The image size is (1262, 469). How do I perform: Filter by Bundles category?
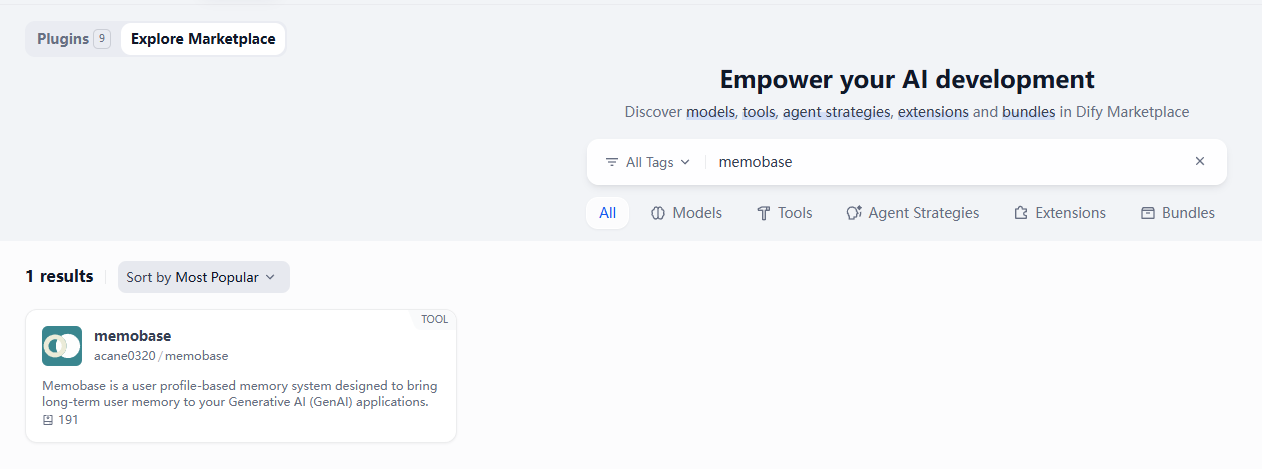[1177, 213]
